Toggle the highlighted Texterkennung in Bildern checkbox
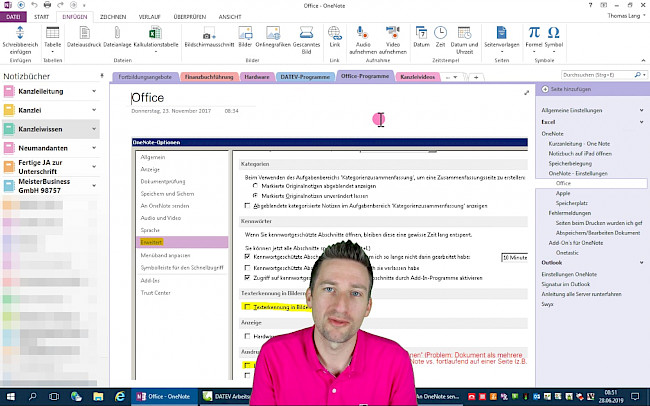The image size is (650, 406). [x=247, y=306]
